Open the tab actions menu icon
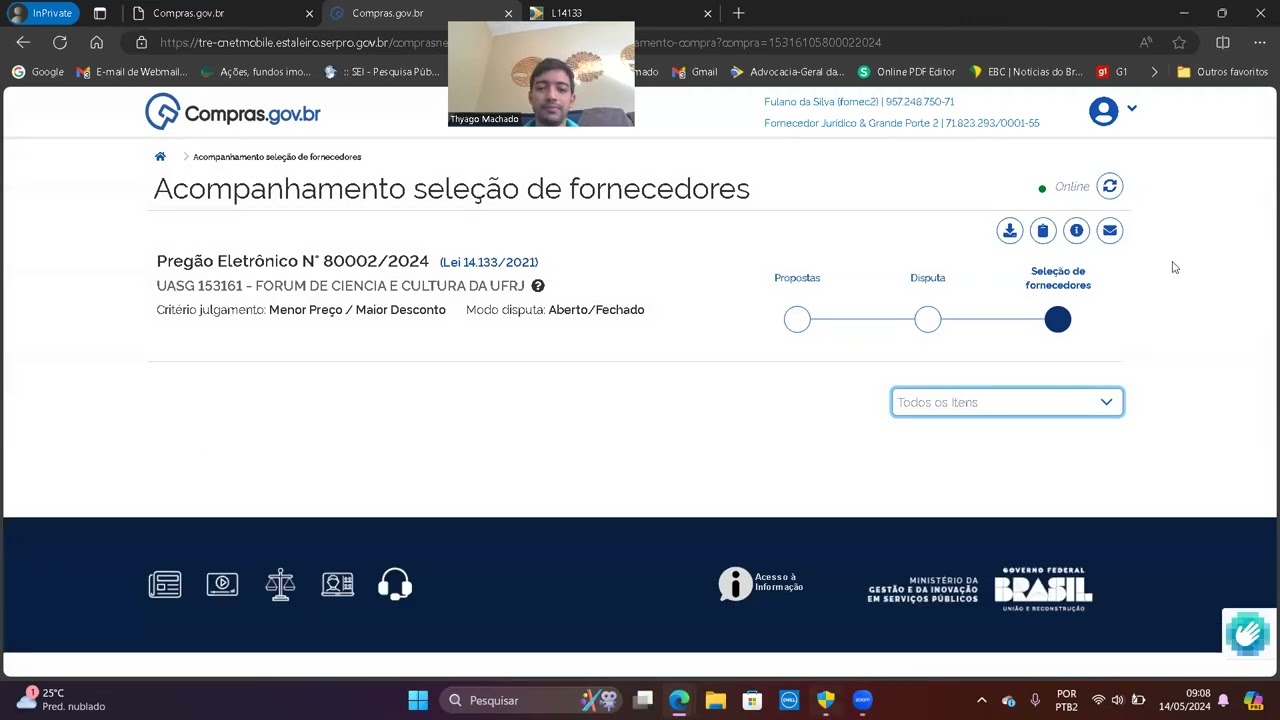Screen dimensions: 1280x720 click(100, 13)
